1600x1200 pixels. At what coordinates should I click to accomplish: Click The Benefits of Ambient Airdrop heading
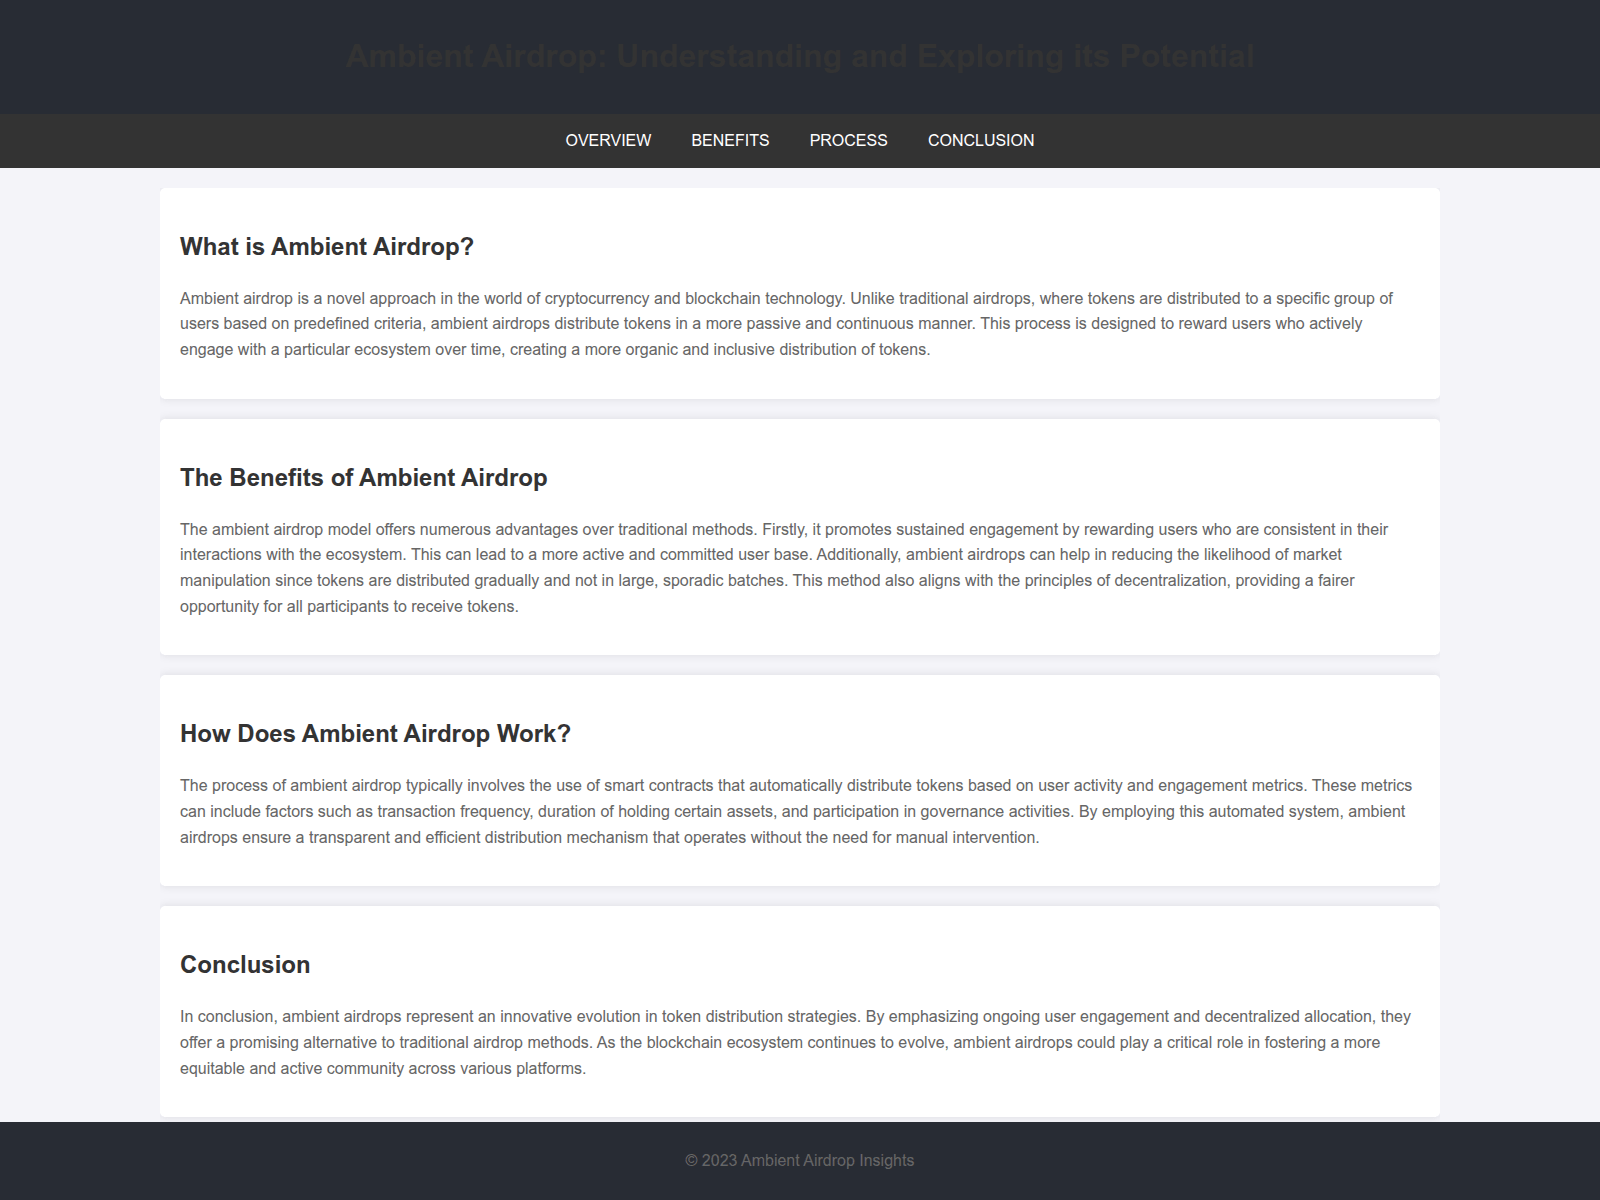tap(363, 478)
